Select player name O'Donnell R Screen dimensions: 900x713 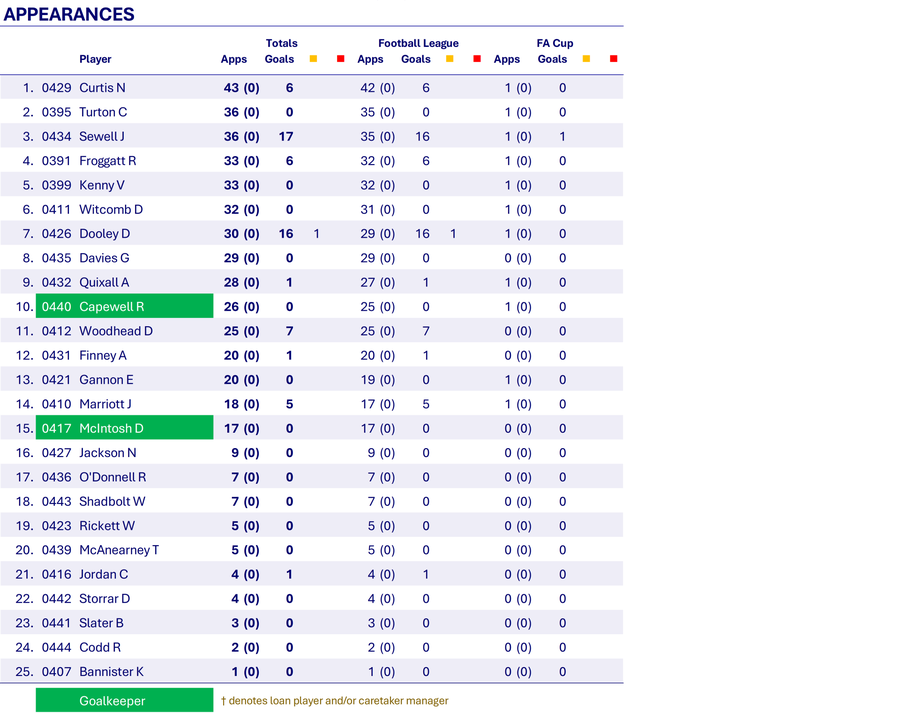[x=112, y=477]
